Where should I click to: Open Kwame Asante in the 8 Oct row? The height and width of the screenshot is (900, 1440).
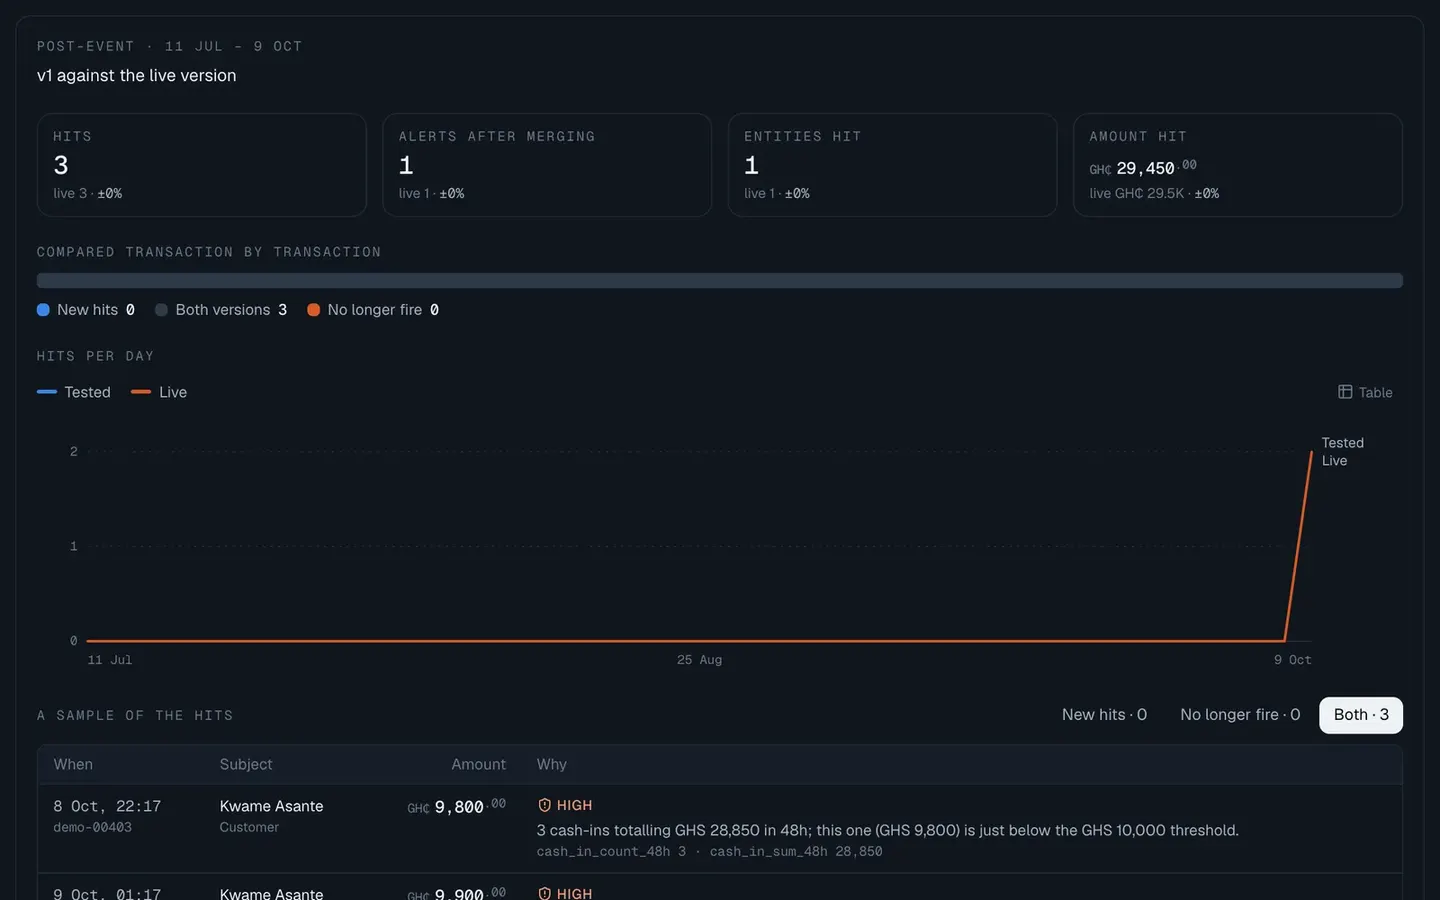[271, 806]
